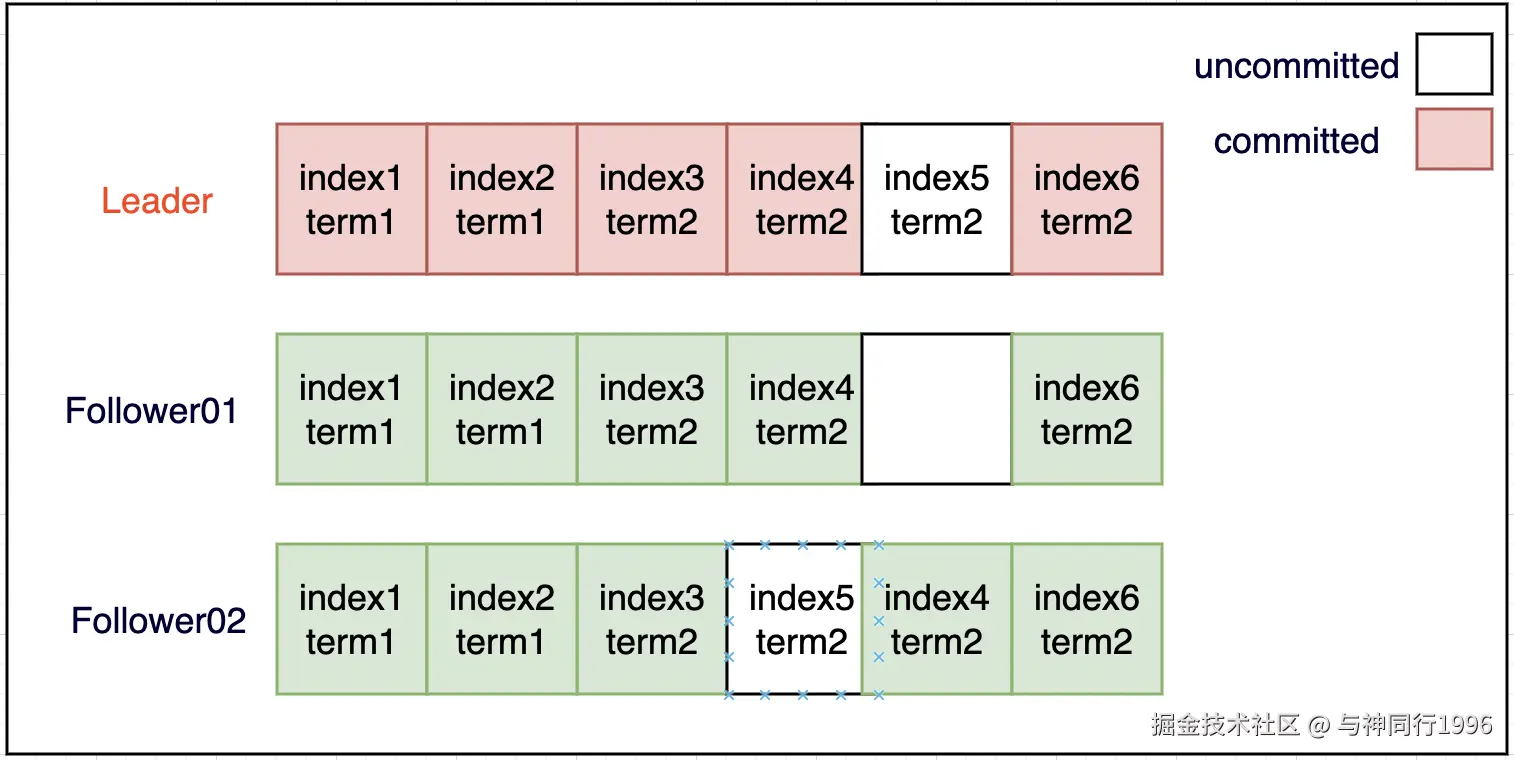Select Leader's uncommitted index5 term2 cell
This screenshot has width=1514, height=760.
click(x=936, y=199)
